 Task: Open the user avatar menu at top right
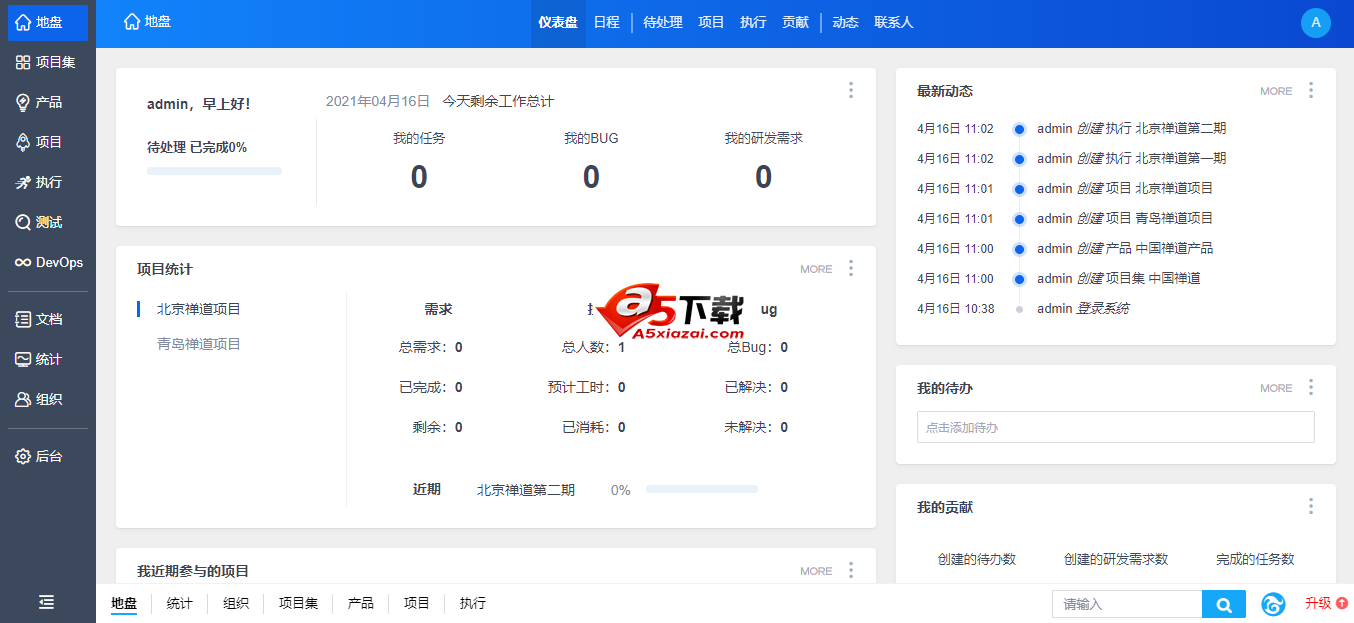(x=1315, y=22)
